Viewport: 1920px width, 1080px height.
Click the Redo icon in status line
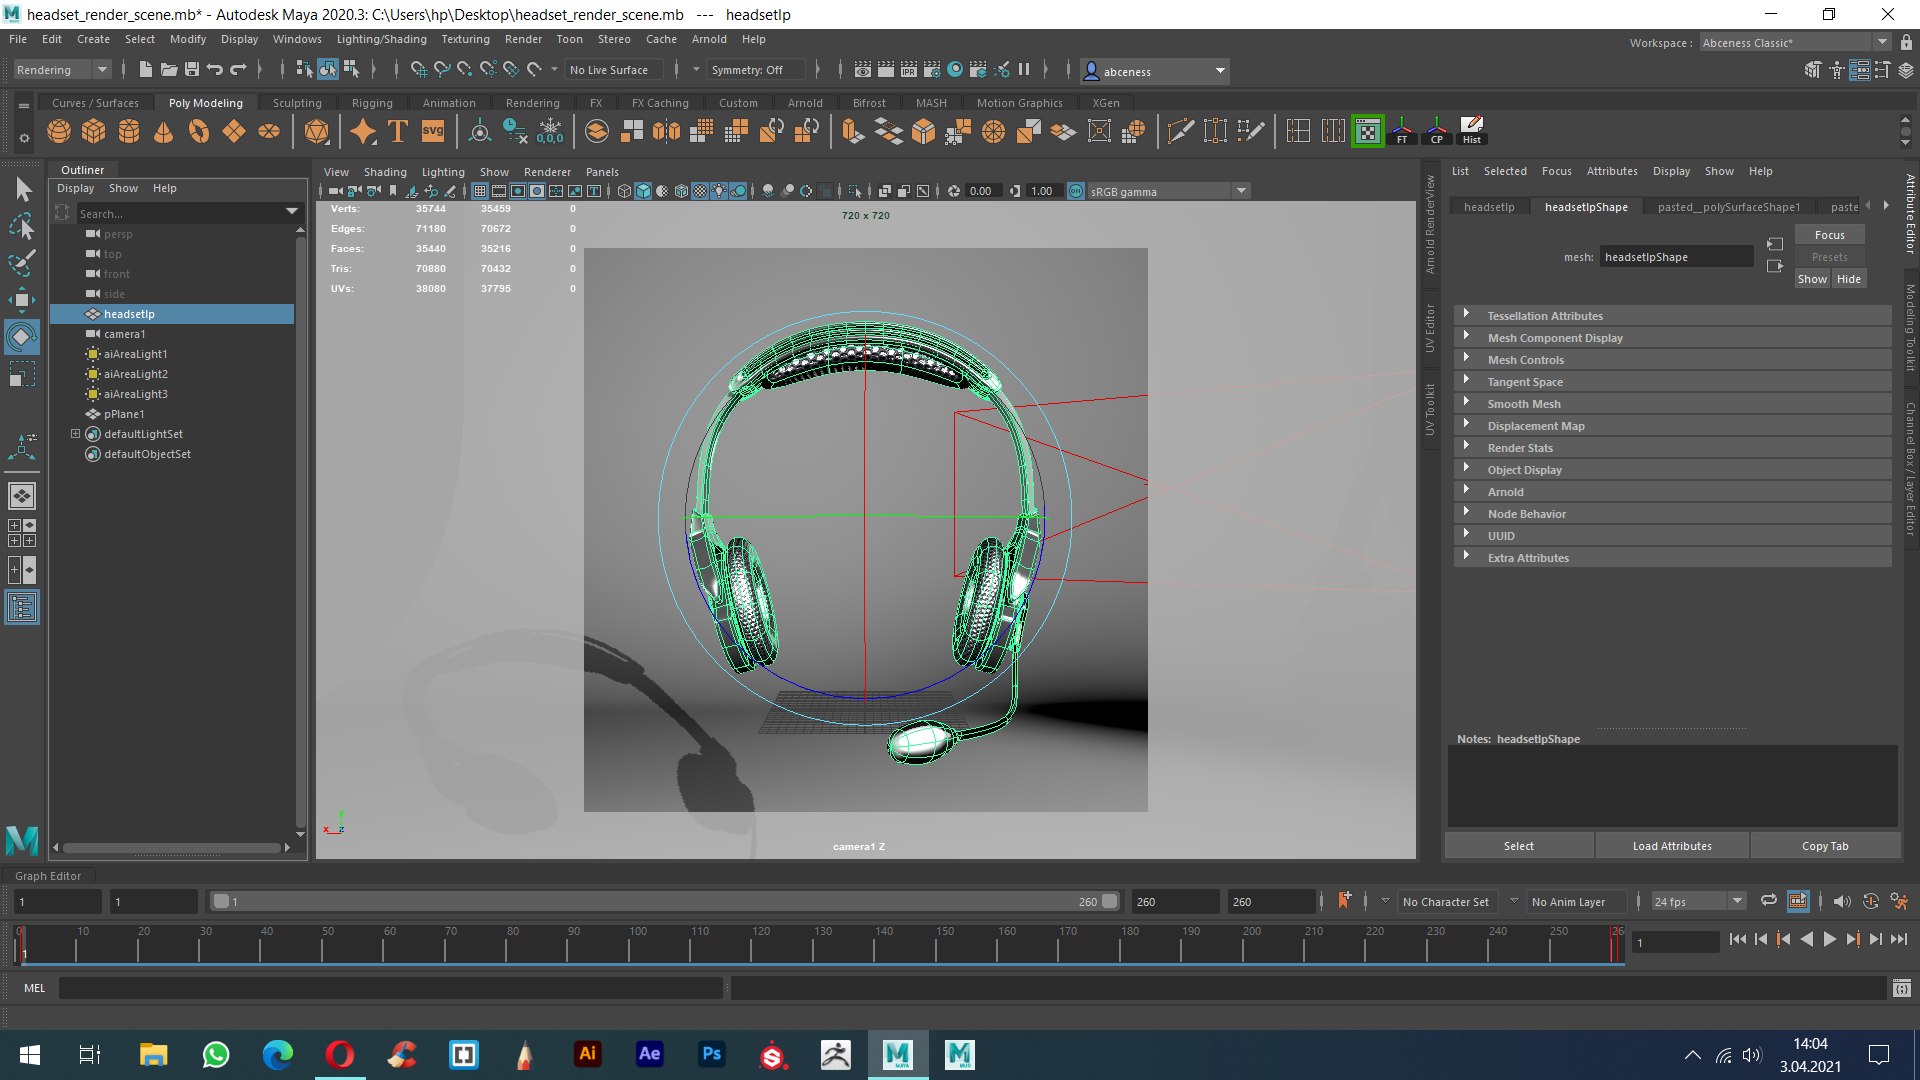click(238, 70)
